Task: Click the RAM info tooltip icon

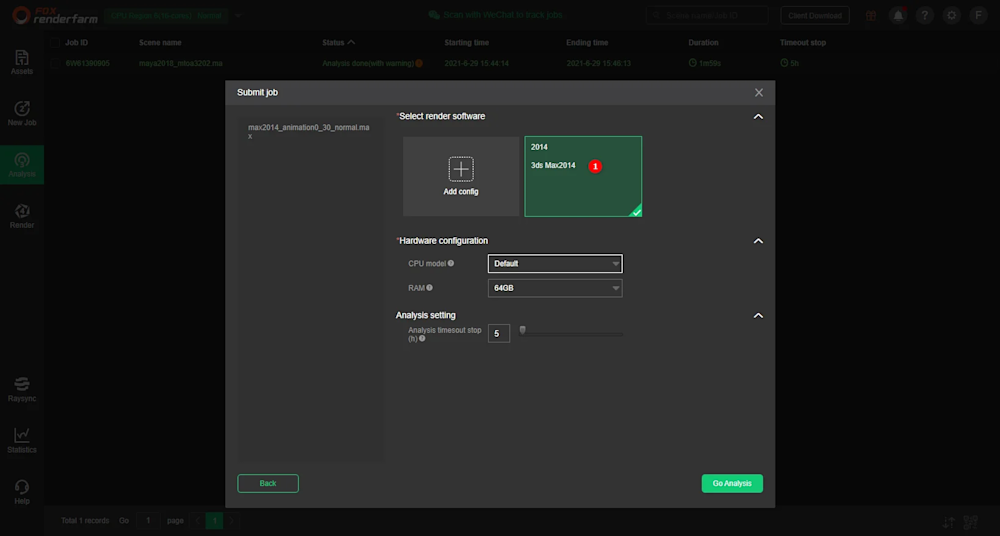Action: pyautogui.click(x=429, y=288)
